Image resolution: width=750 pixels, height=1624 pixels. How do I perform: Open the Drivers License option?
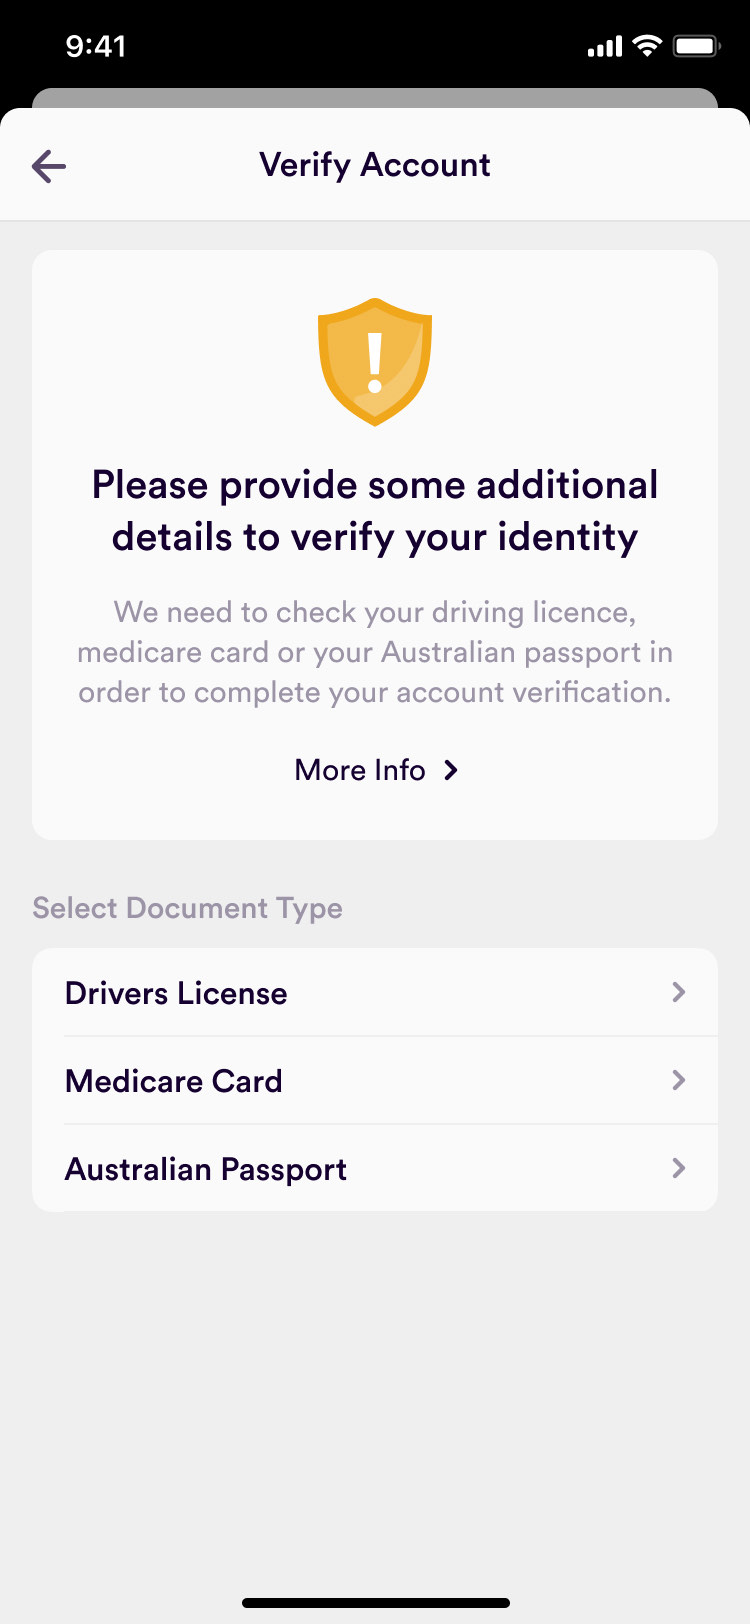tap(176, 993)
